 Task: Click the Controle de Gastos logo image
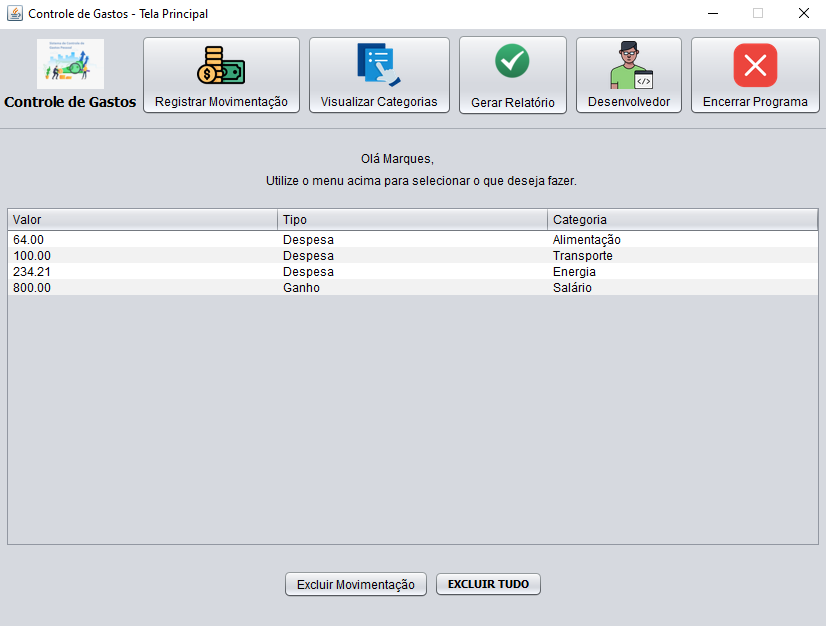(68, 62)
